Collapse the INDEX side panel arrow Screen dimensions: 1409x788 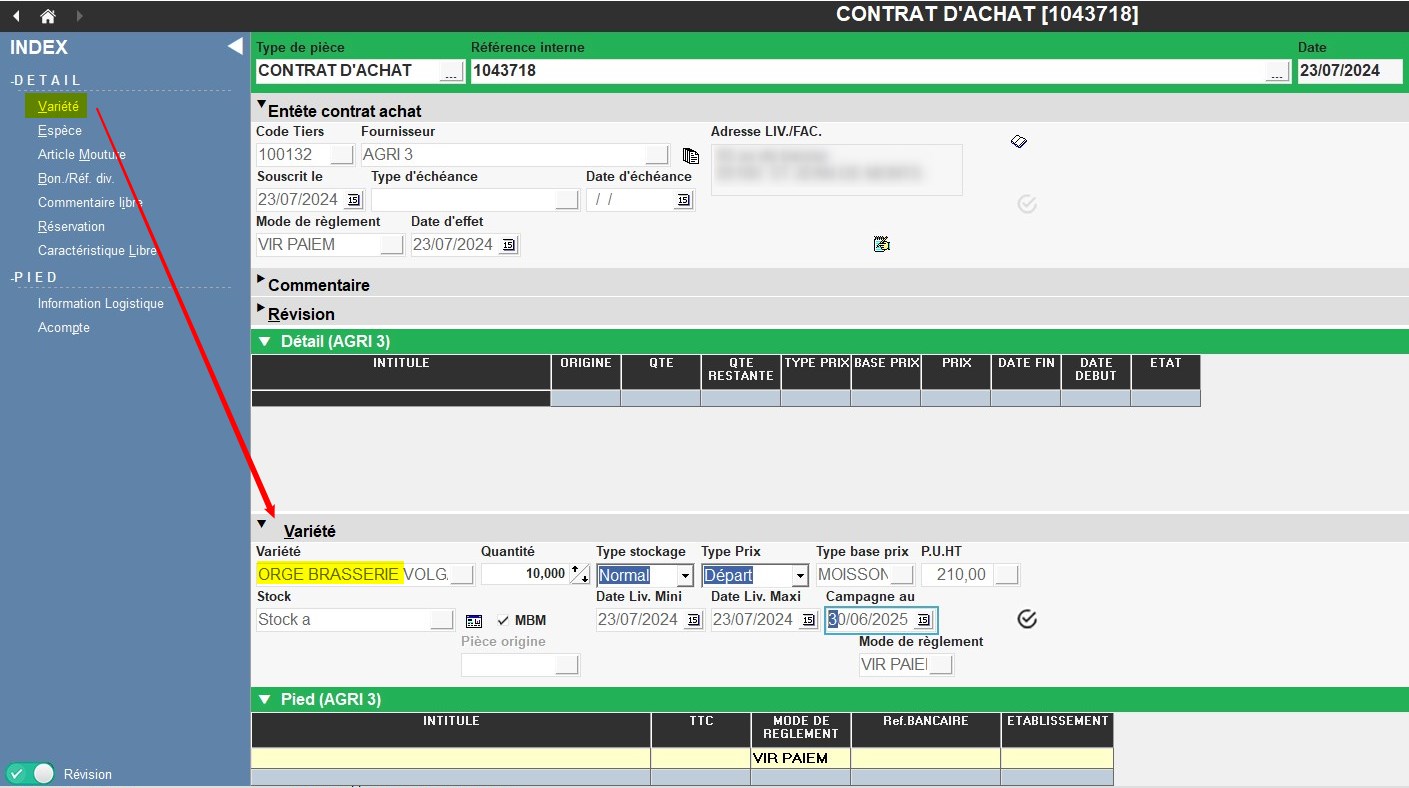(x=235, y=46)
